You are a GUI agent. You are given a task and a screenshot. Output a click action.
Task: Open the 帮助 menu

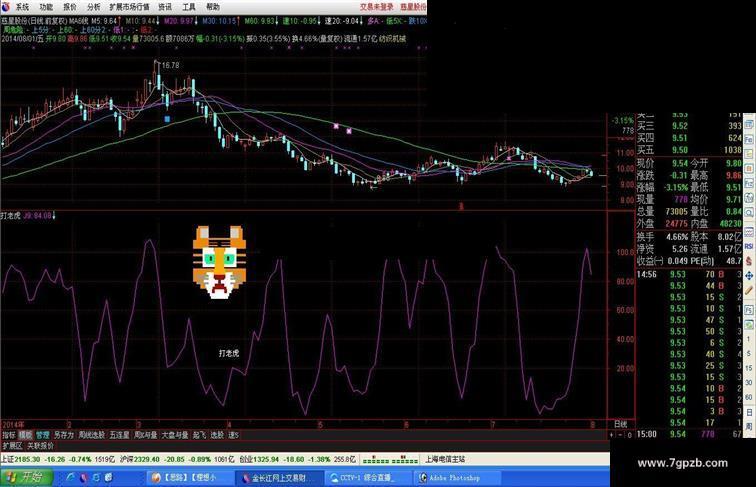(x=213, y=7)
